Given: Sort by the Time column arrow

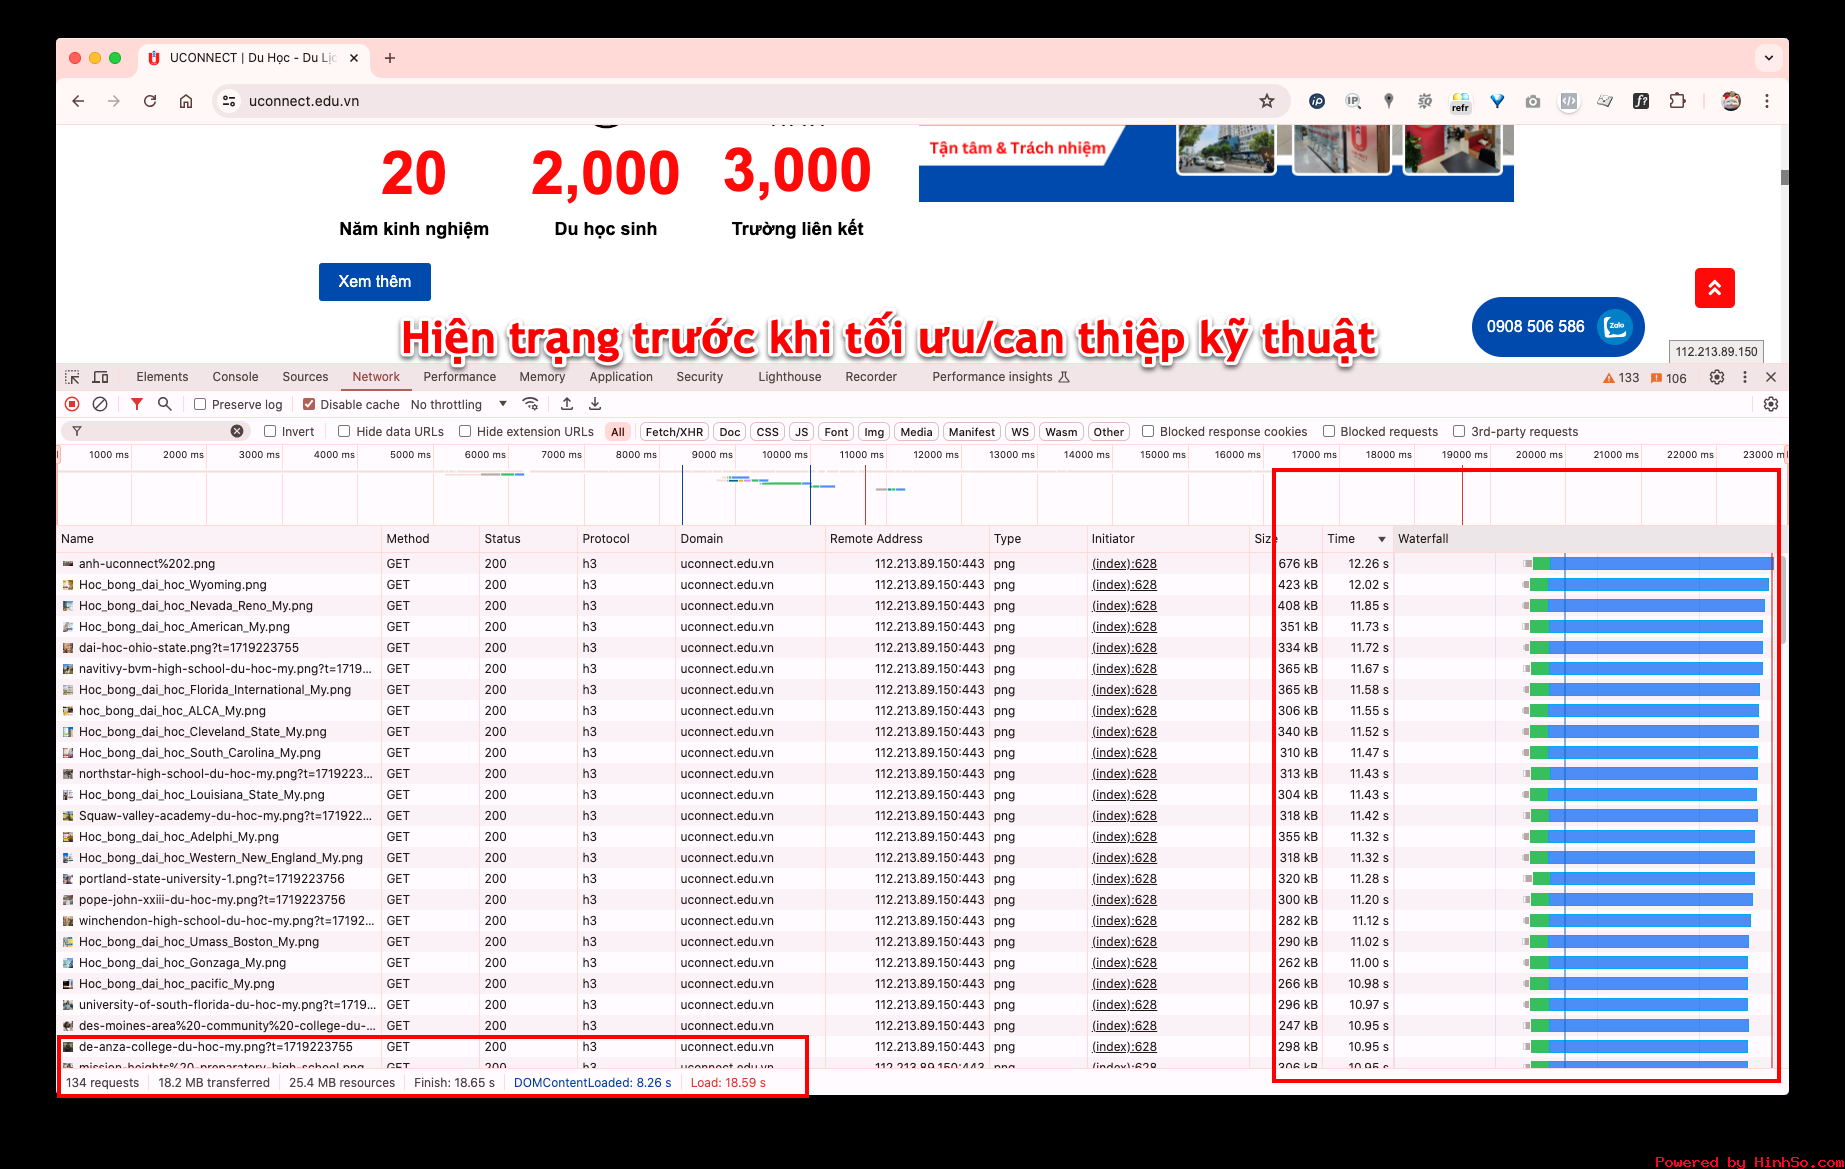Looking at the screenshot, I should click(x=1382, y=539).
